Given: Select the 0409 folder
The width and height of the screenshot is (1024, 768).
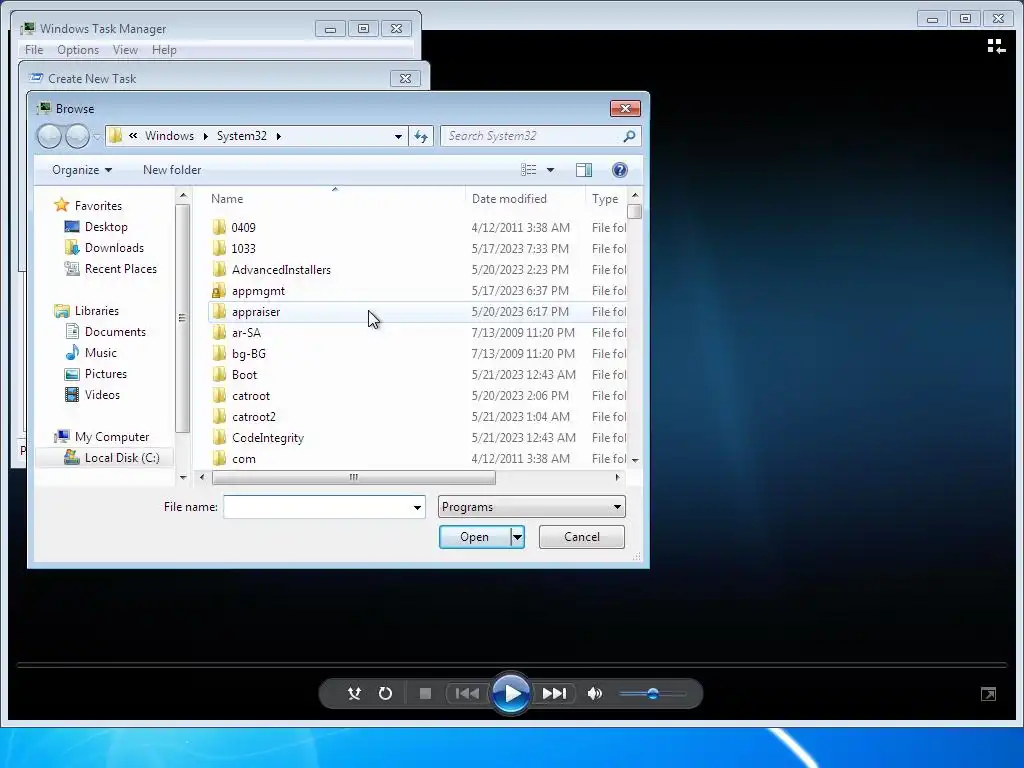Looking at the screenshot, I should [243, 227].
